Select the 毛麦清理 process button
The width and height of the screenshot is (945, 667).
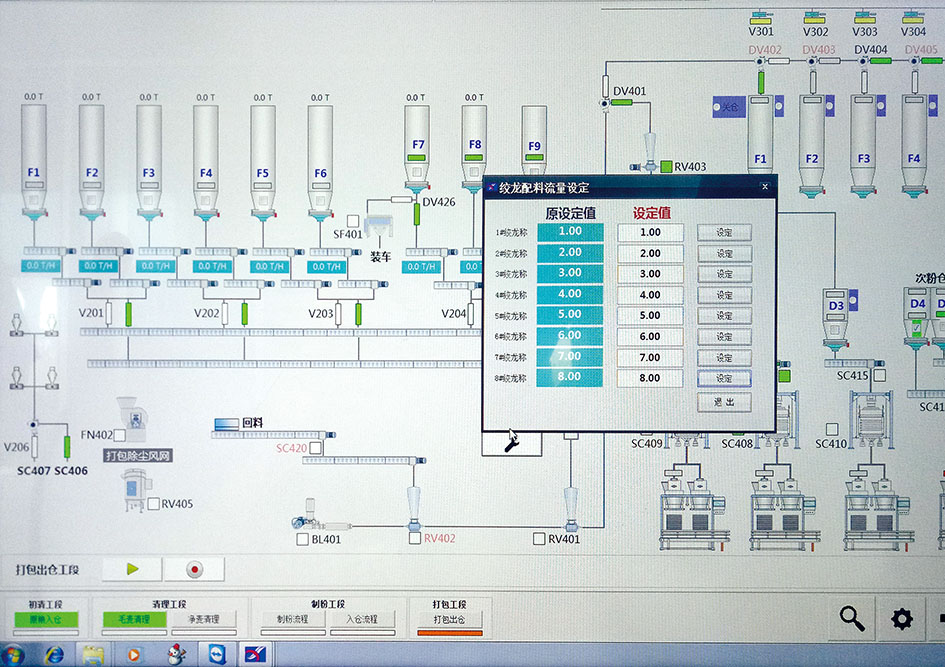click(x=134, y=619)
